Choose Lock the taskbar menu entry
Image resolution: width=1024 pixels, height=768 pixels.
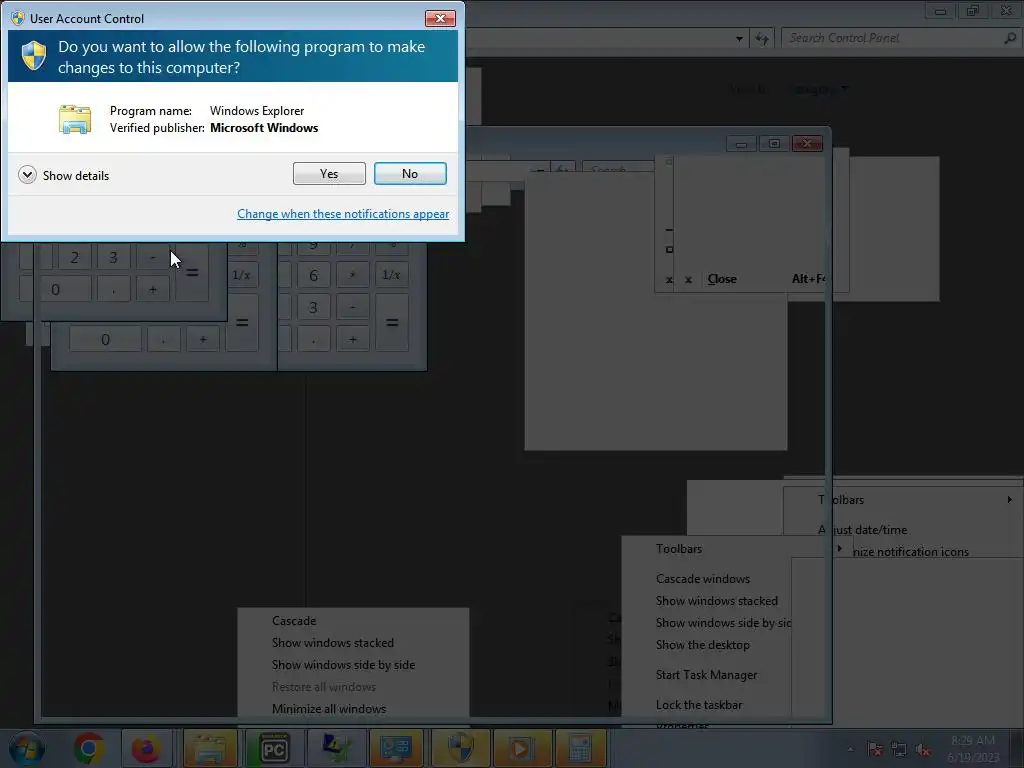coord(699,705)
